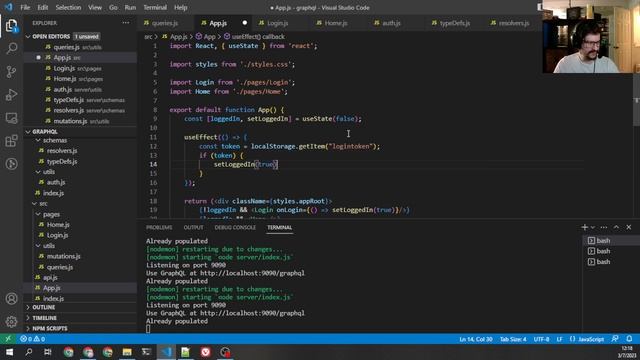Switch to the queries.js editor tab
The width and height of the screenshot is (640, 360).
point(165,23)
